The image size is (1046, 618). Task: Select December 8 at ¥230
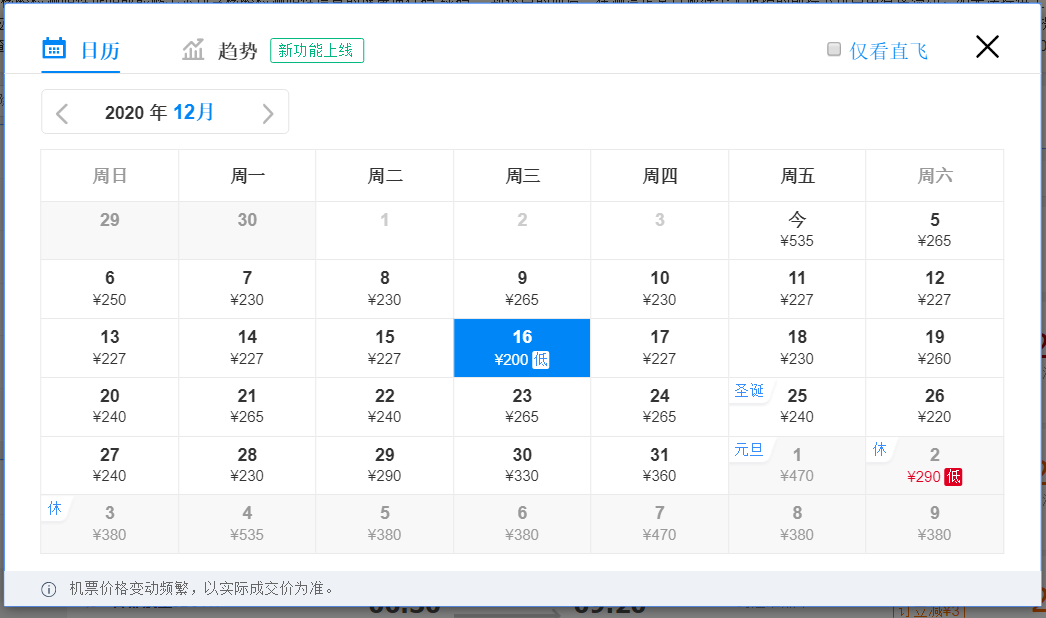click(384, 289)
